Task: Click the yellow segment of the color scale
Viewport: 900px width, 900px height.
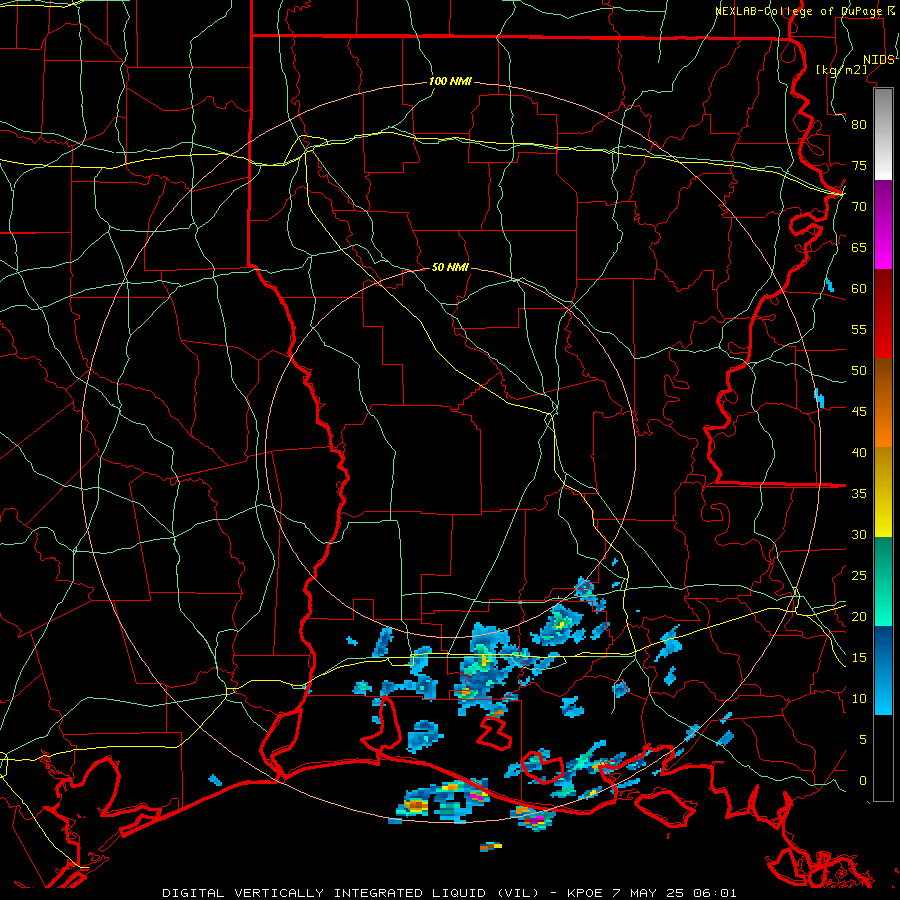Action: click(x=883, y=492)
